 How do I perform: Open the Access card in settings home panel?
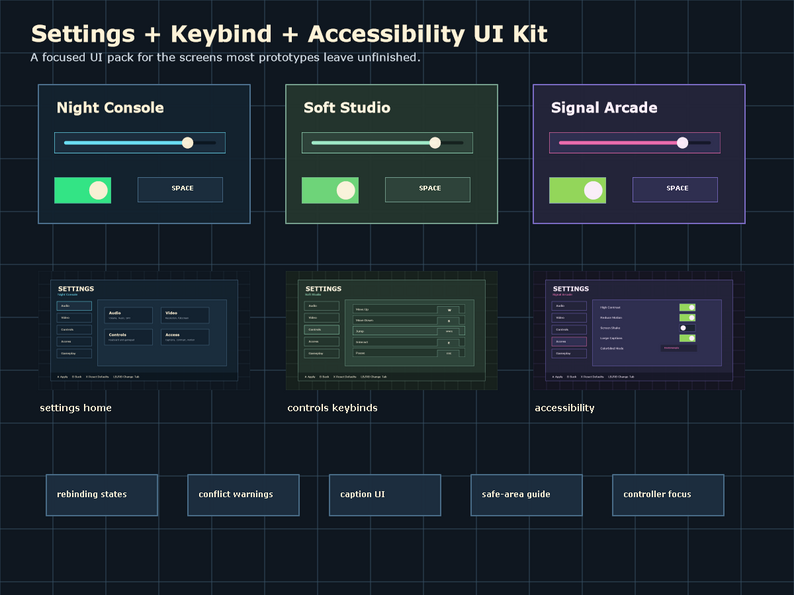[x=185, y=337]
